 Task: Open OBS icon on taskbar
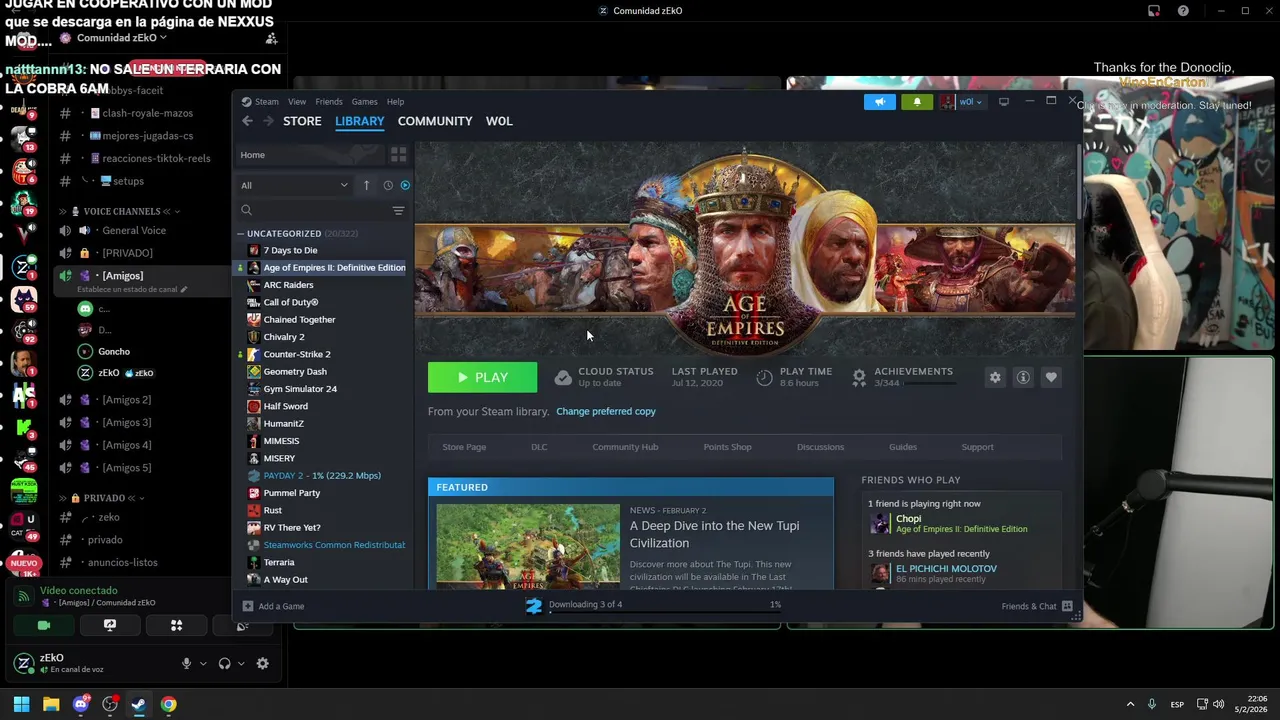tap(110, 704)
